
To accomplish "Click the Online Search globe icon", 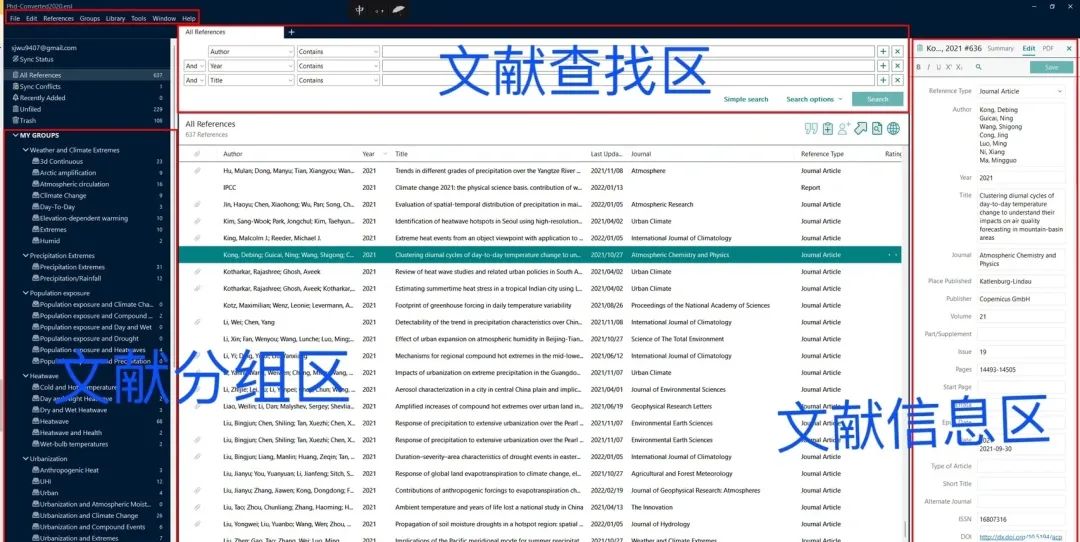I will coord(893,128).
